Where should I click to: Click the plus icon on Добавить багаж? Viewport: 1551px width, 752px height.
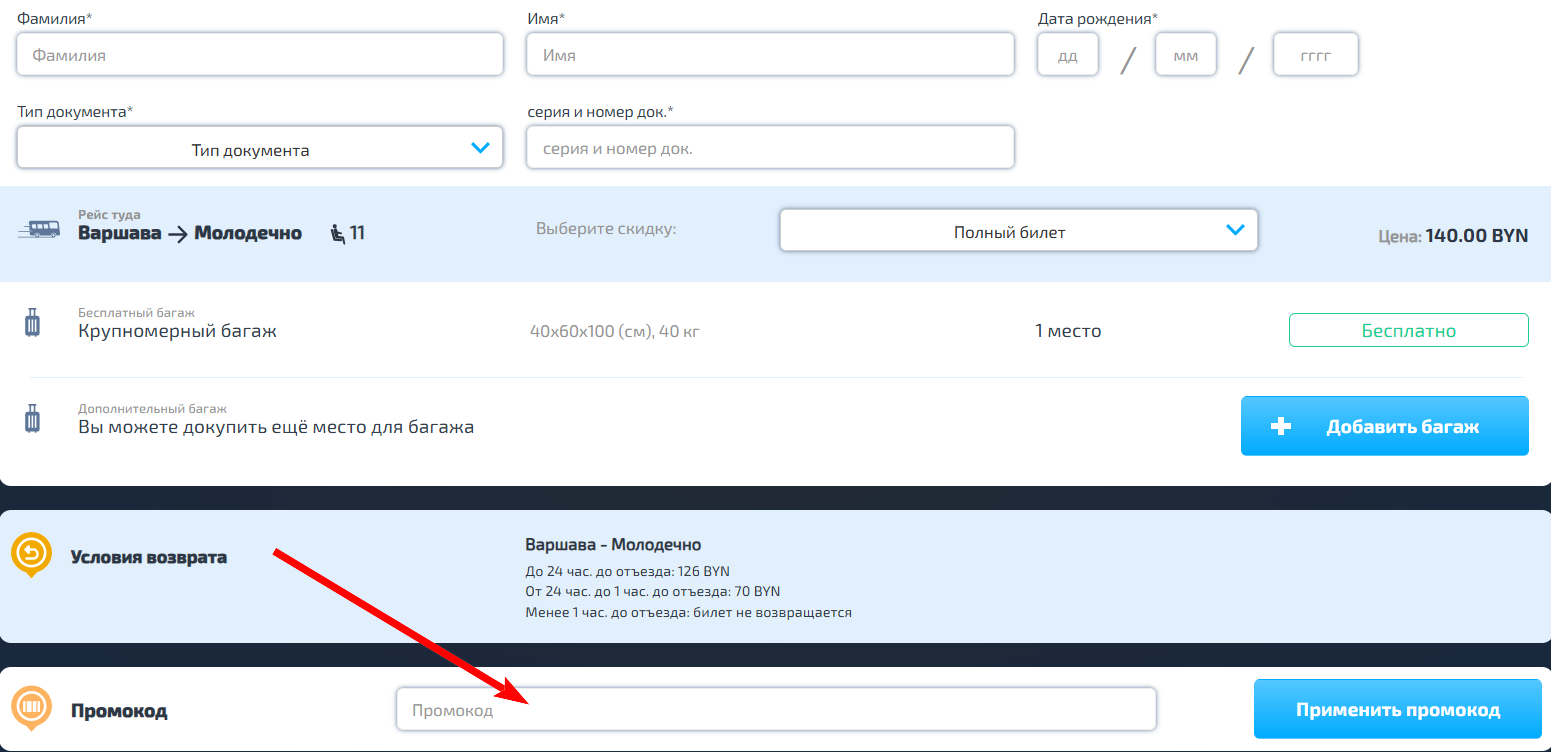(1280, 426)
